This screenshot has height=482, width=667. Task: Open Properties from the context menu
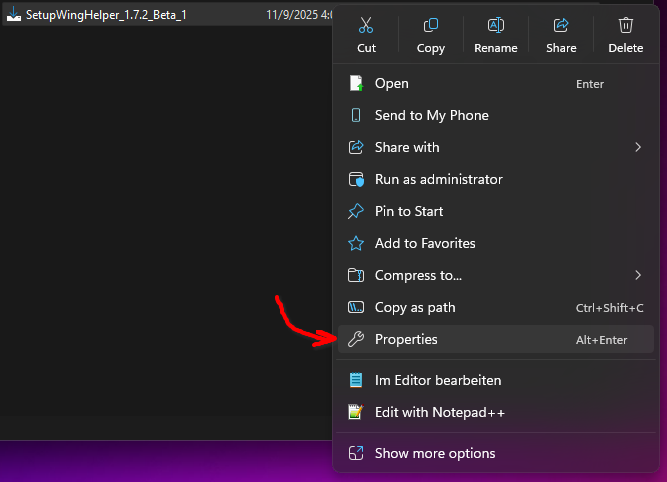point(406,339)
